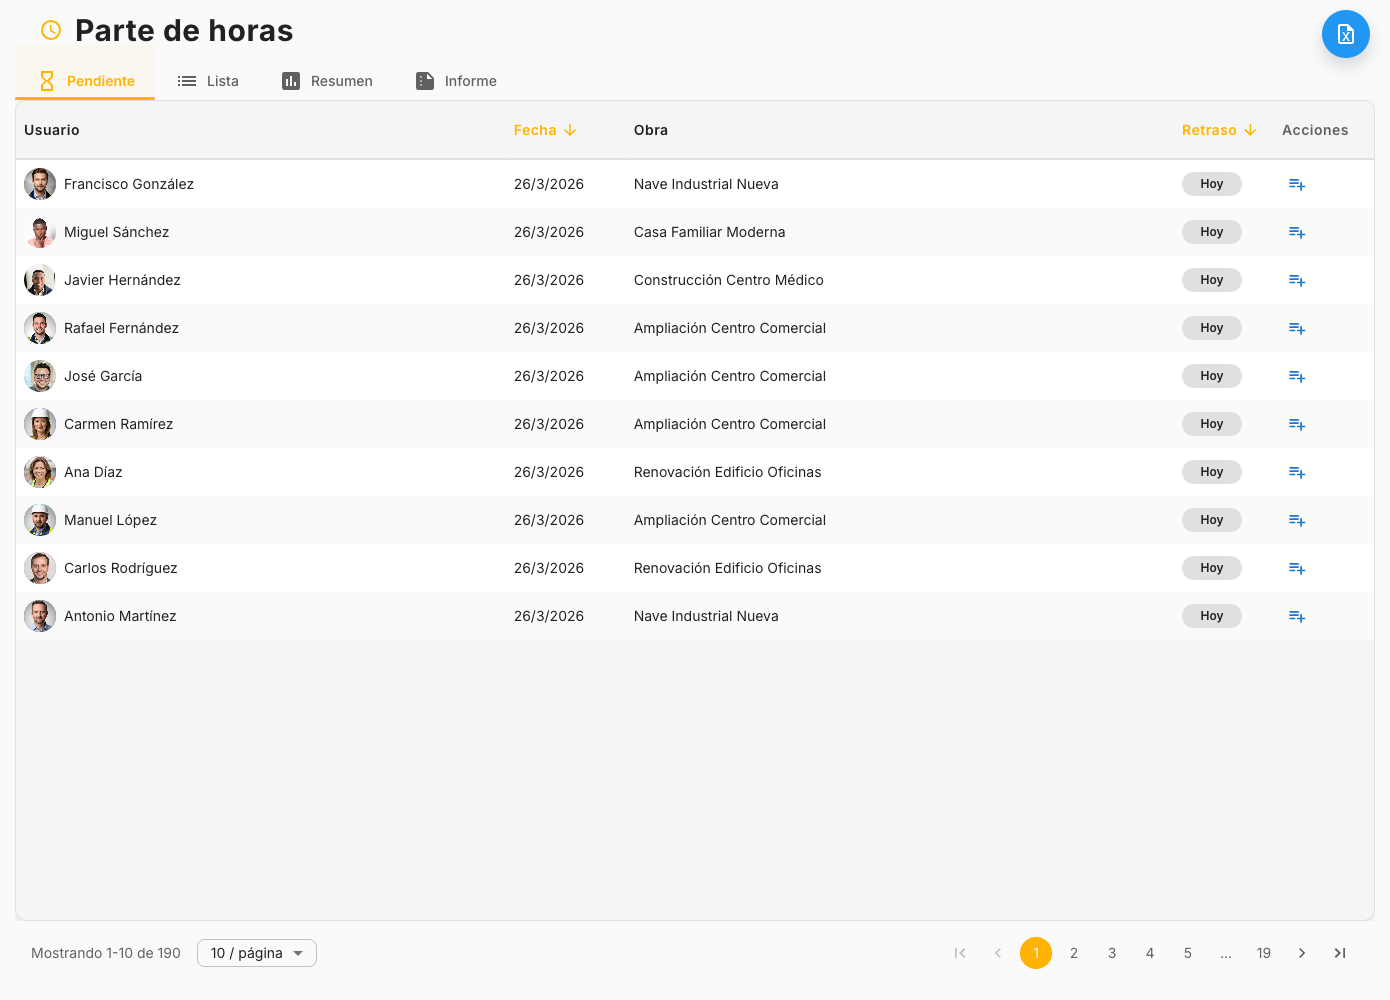Go to page 2
The height and width of the screenshot is (1000, 1390).
1073,953
